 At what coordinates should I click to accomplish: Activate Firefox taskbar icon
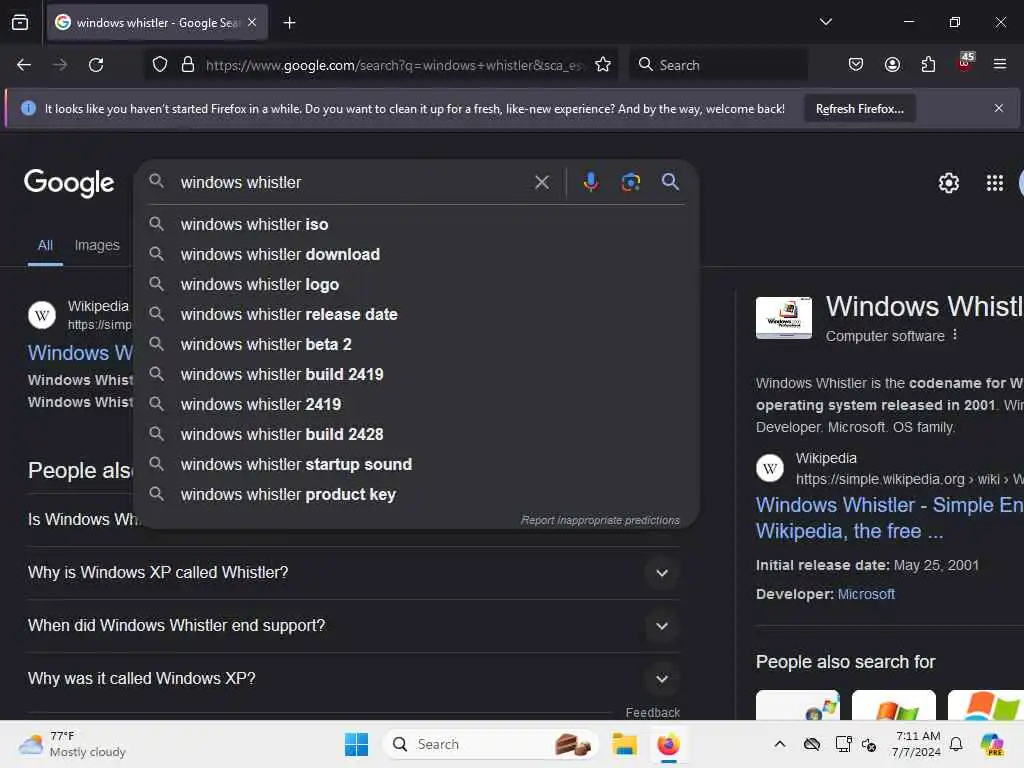pyautogui.click(x=668, y=744)
